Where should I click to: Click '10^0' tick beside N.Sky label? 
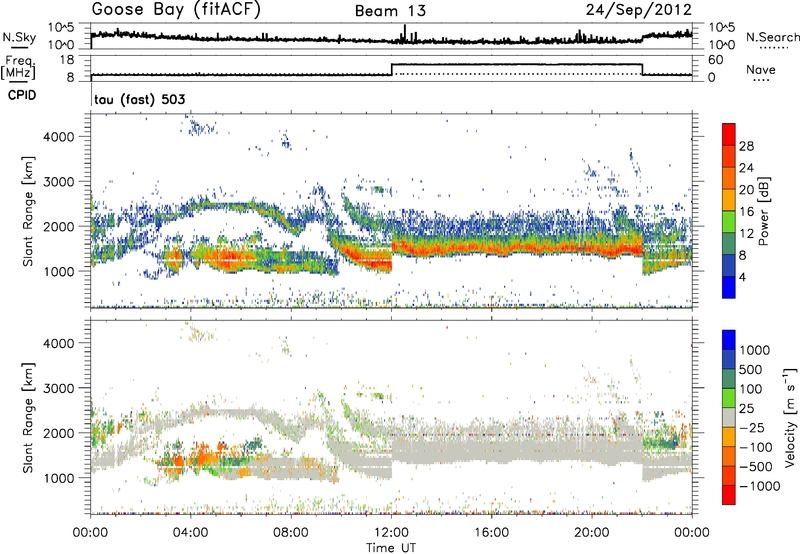point(61,45)
